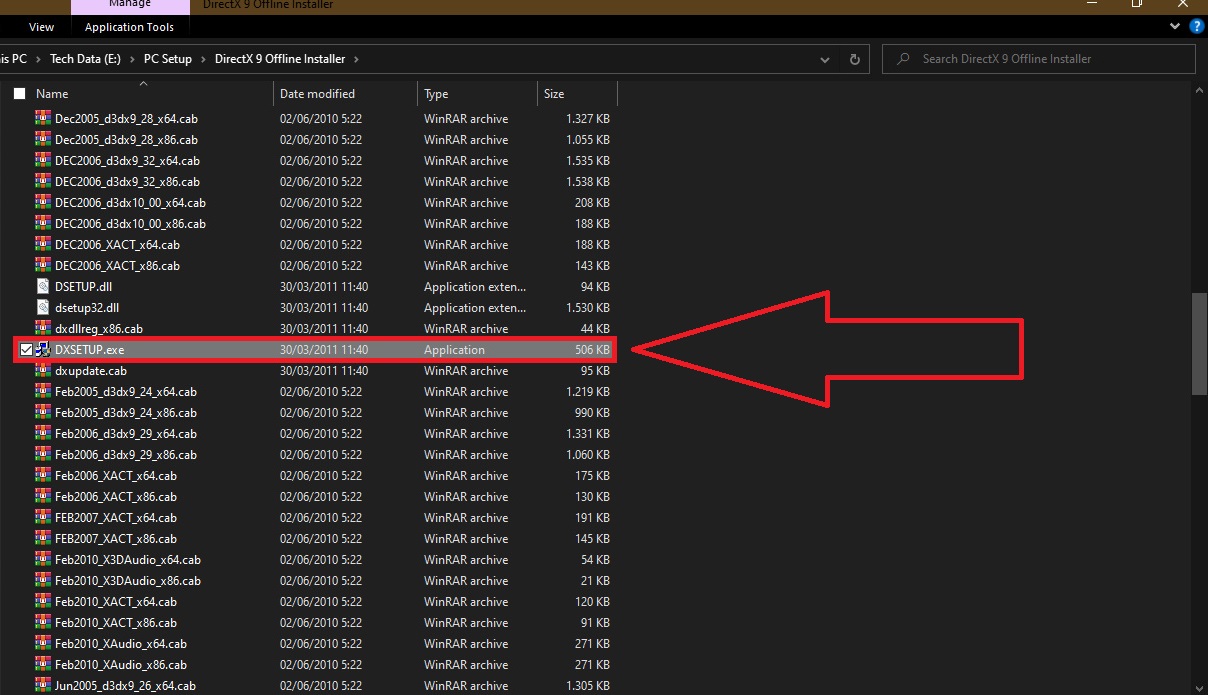Click the 506 KB size of DXSETUP.exe

pyautogui.click(x=592, y=349)
